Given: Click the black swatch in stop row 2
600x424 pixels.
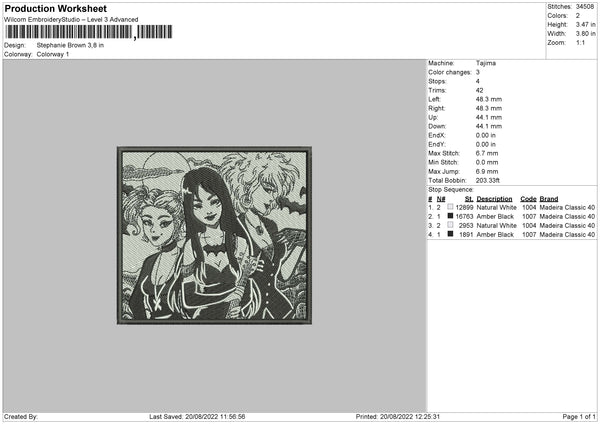Looking at the screenshot, I should (450, 216).
